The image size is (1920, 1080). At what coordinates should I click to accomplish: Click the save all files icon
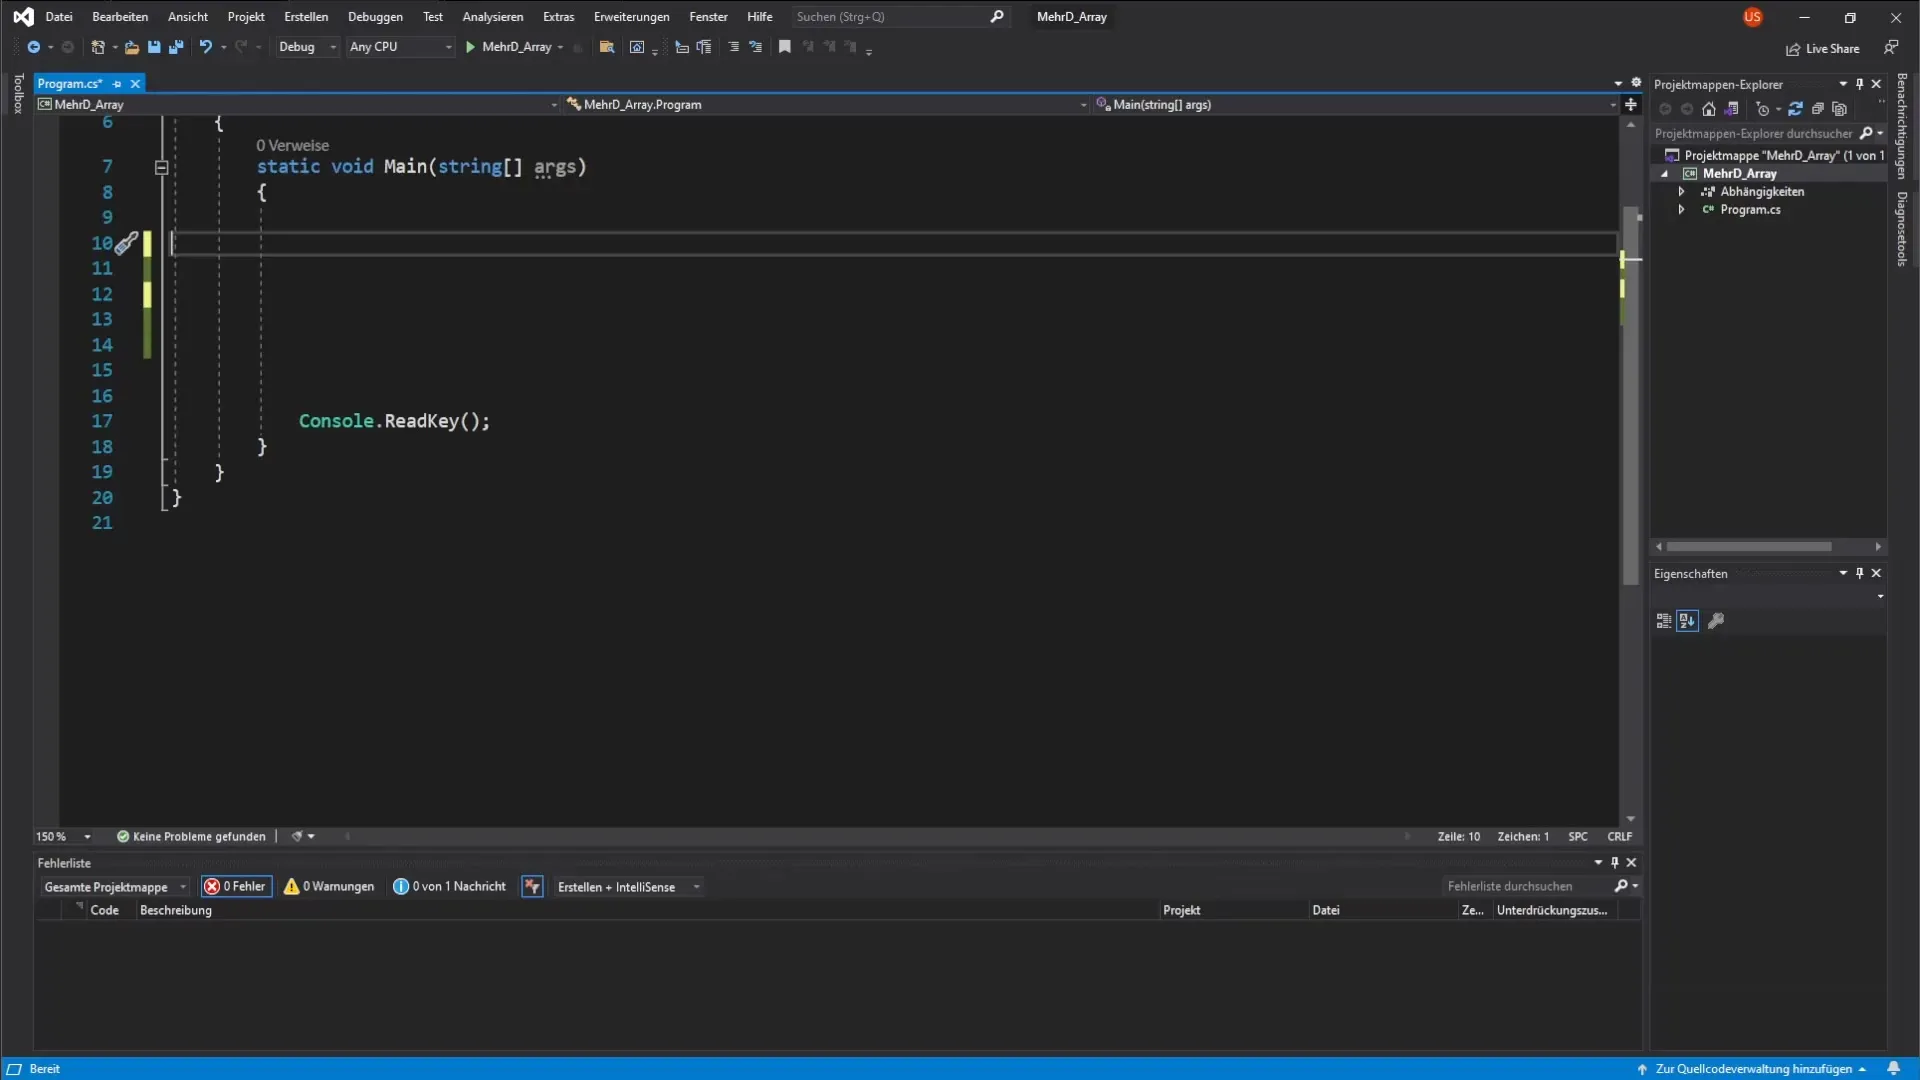pos(176,47)
